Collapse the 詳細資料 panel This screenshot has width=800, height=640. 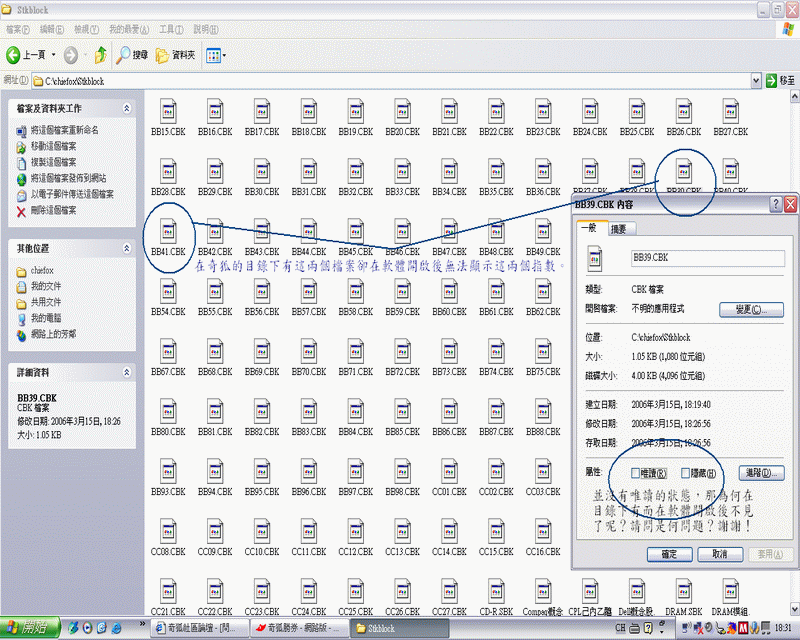click(126, 371)
